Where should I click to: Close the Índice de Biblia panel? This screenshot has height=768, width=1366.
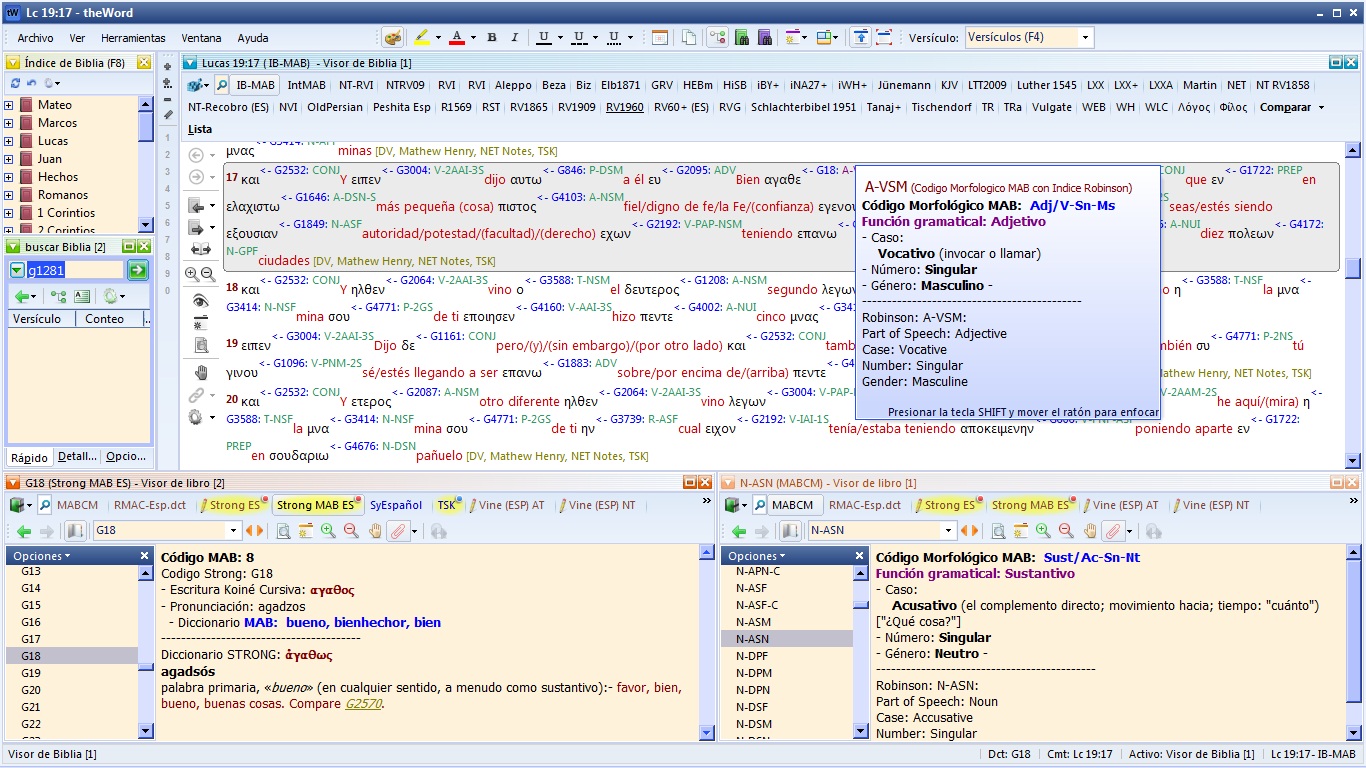144,63
